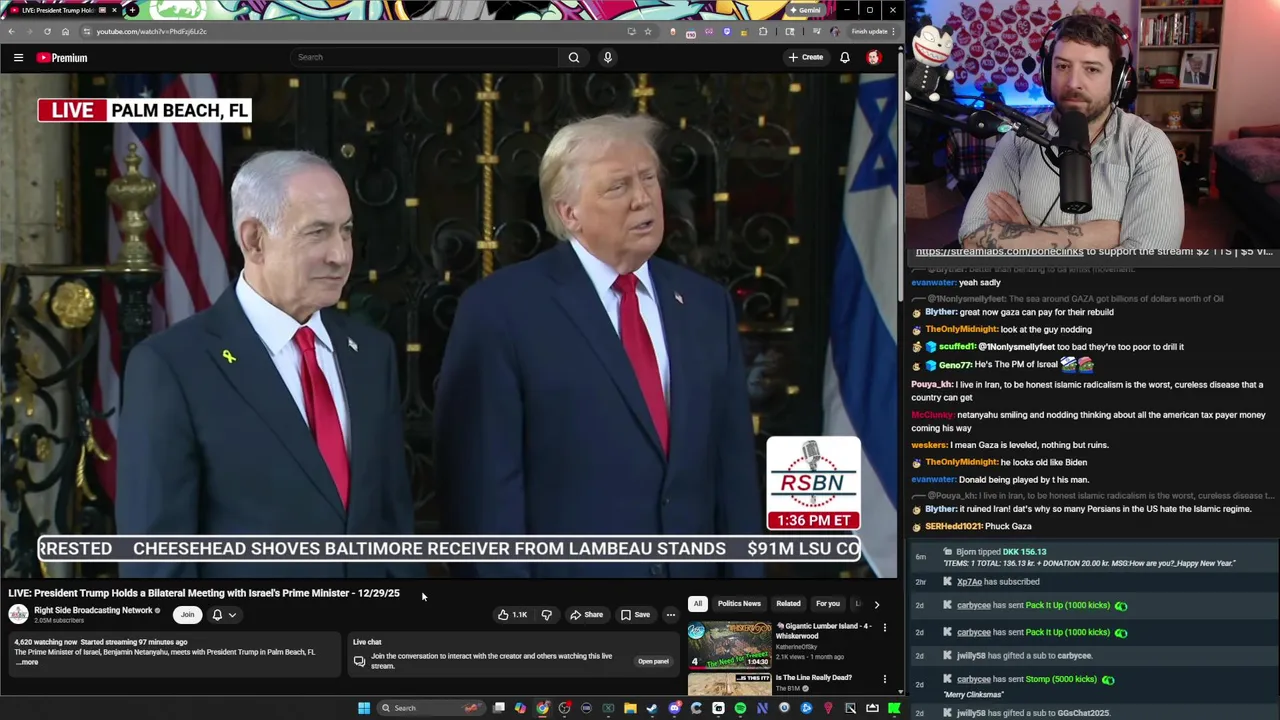1280x720 pixels.
Task: Open Is The Line Really Dead video
Action: [x=813, y=678]
